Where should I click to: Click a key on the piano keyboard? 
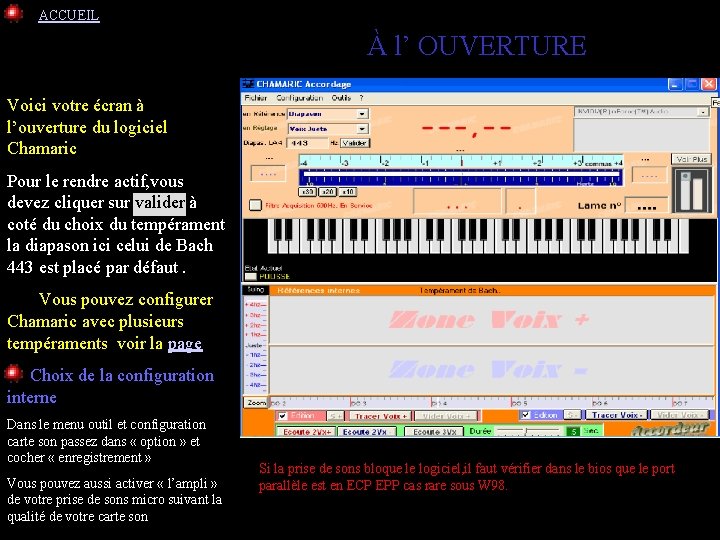pos(478,236)
